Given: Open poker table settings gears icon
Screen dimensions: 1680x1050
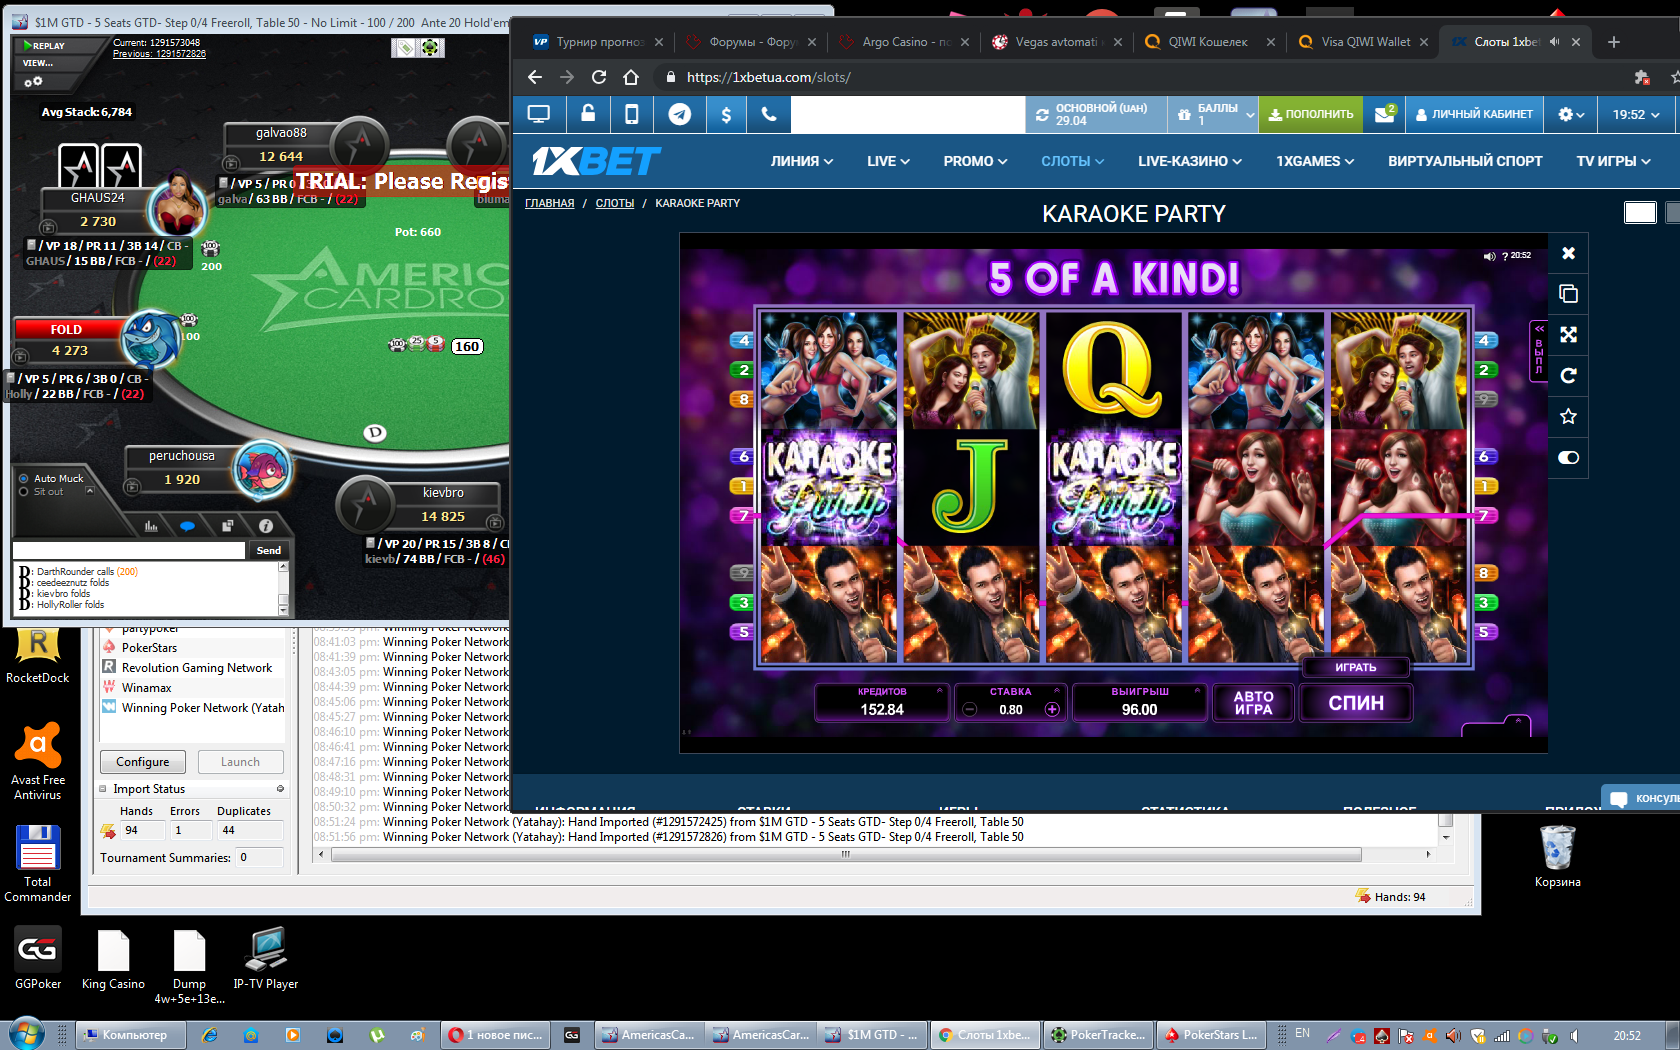Looking at the screenshot, I should pyautogui.click(x=33, y=81).
